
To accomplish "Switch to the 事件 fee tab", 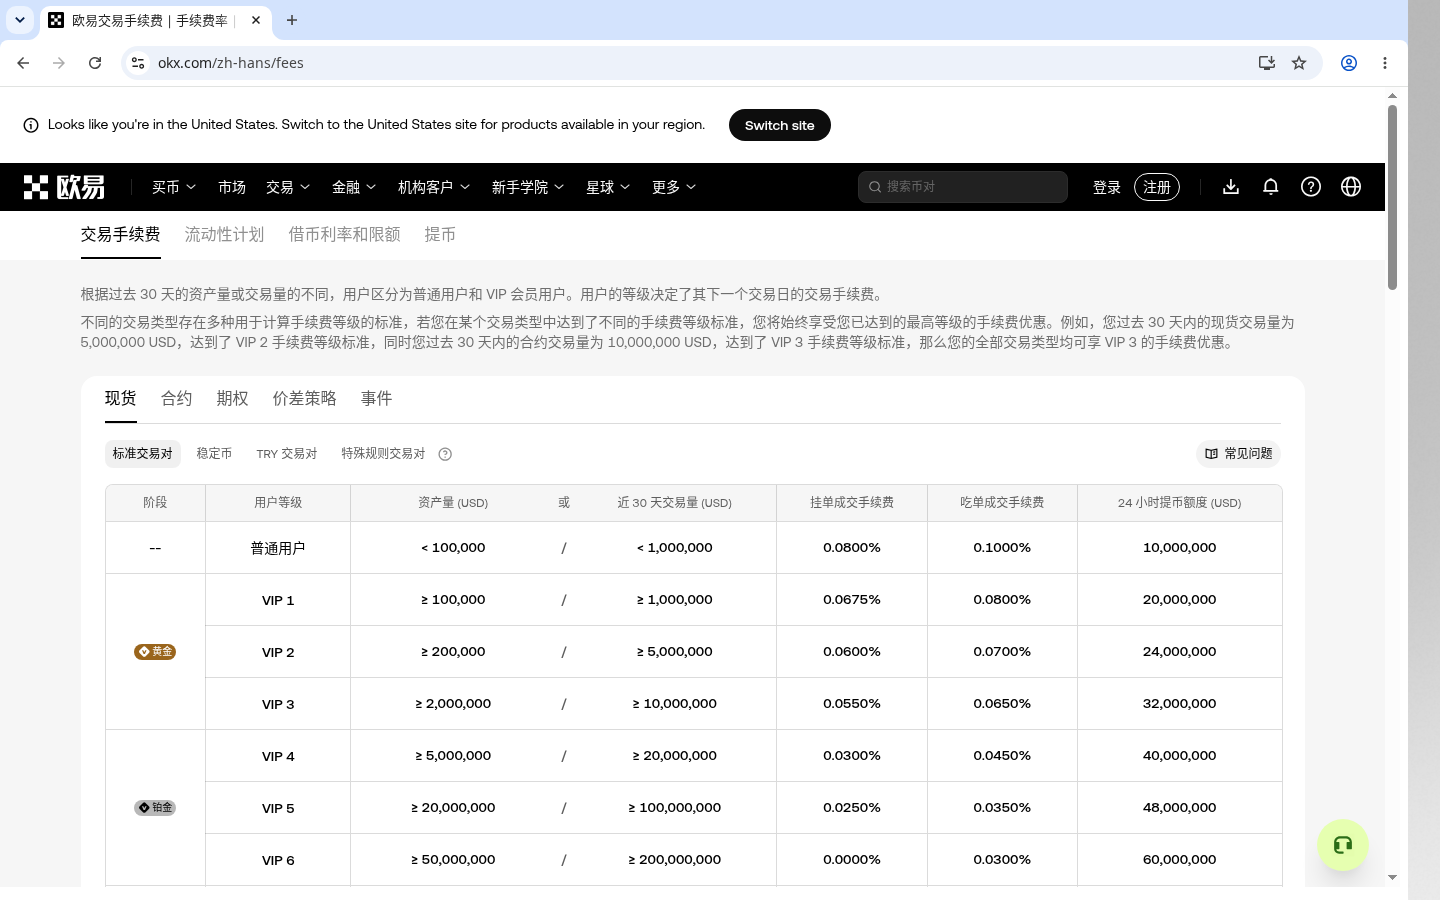I will click(377, 398).
